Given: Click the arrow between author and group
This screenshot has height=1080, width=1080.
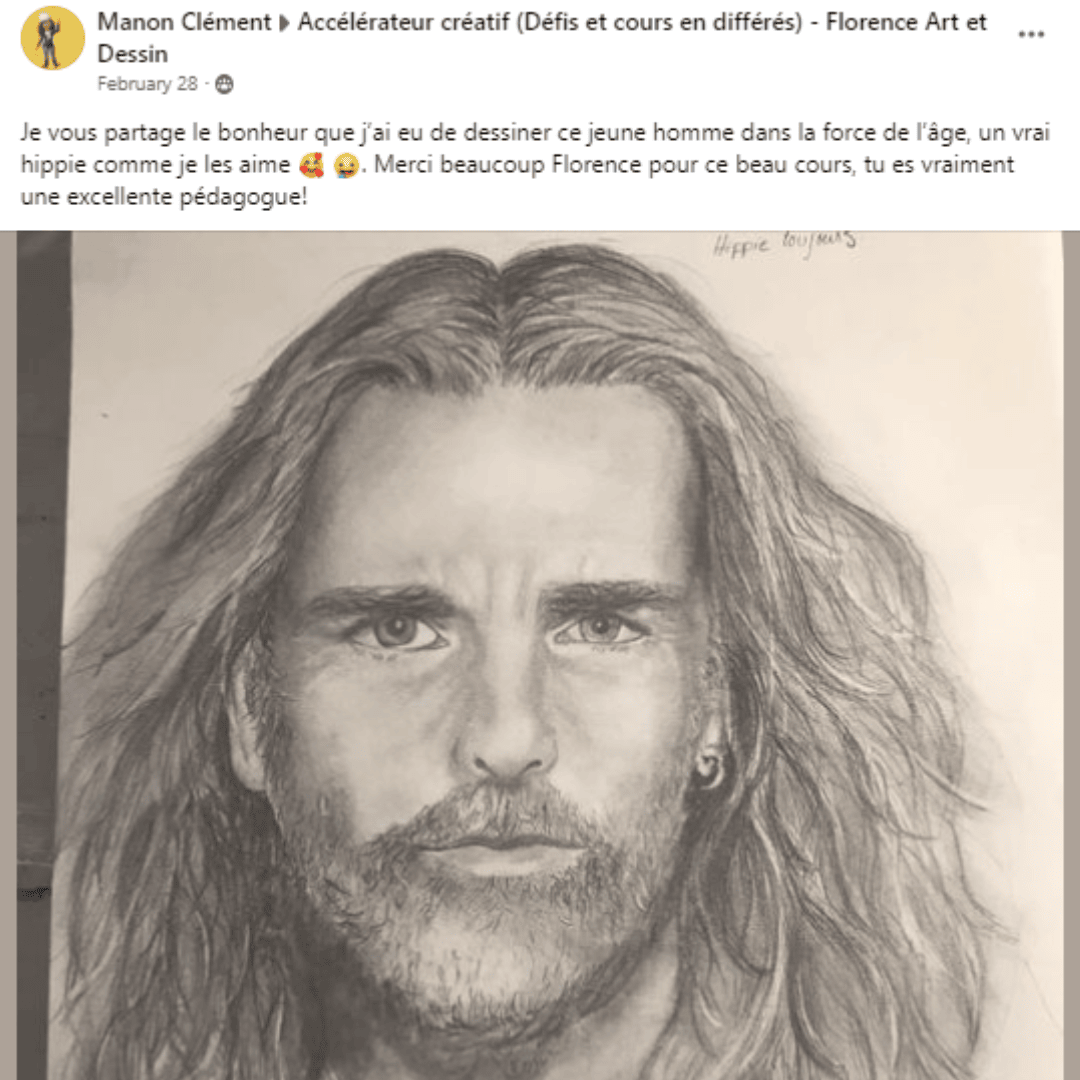Looking at the screenshot, I should point(284,23).
